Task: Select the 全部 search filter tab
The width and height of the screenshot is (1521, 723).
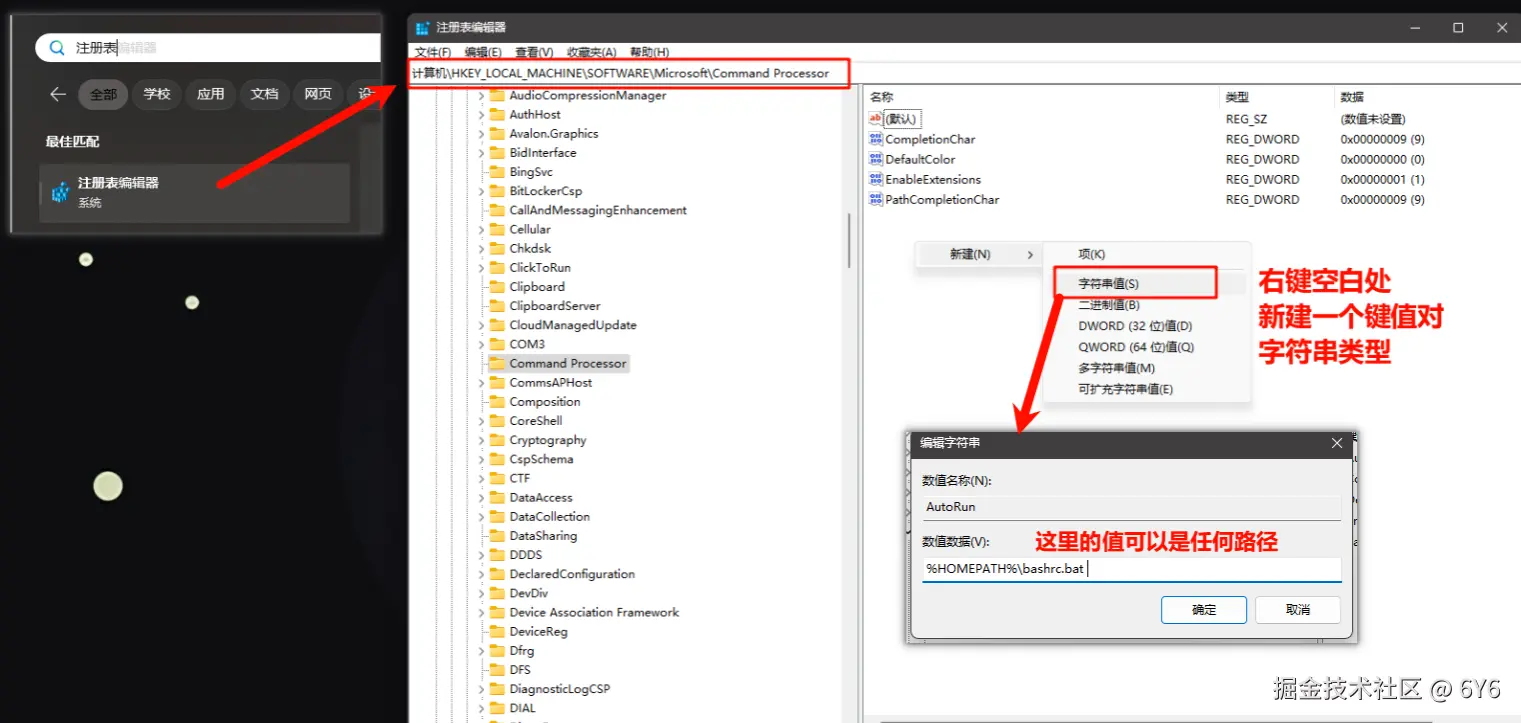Action: tap(103, 94)
